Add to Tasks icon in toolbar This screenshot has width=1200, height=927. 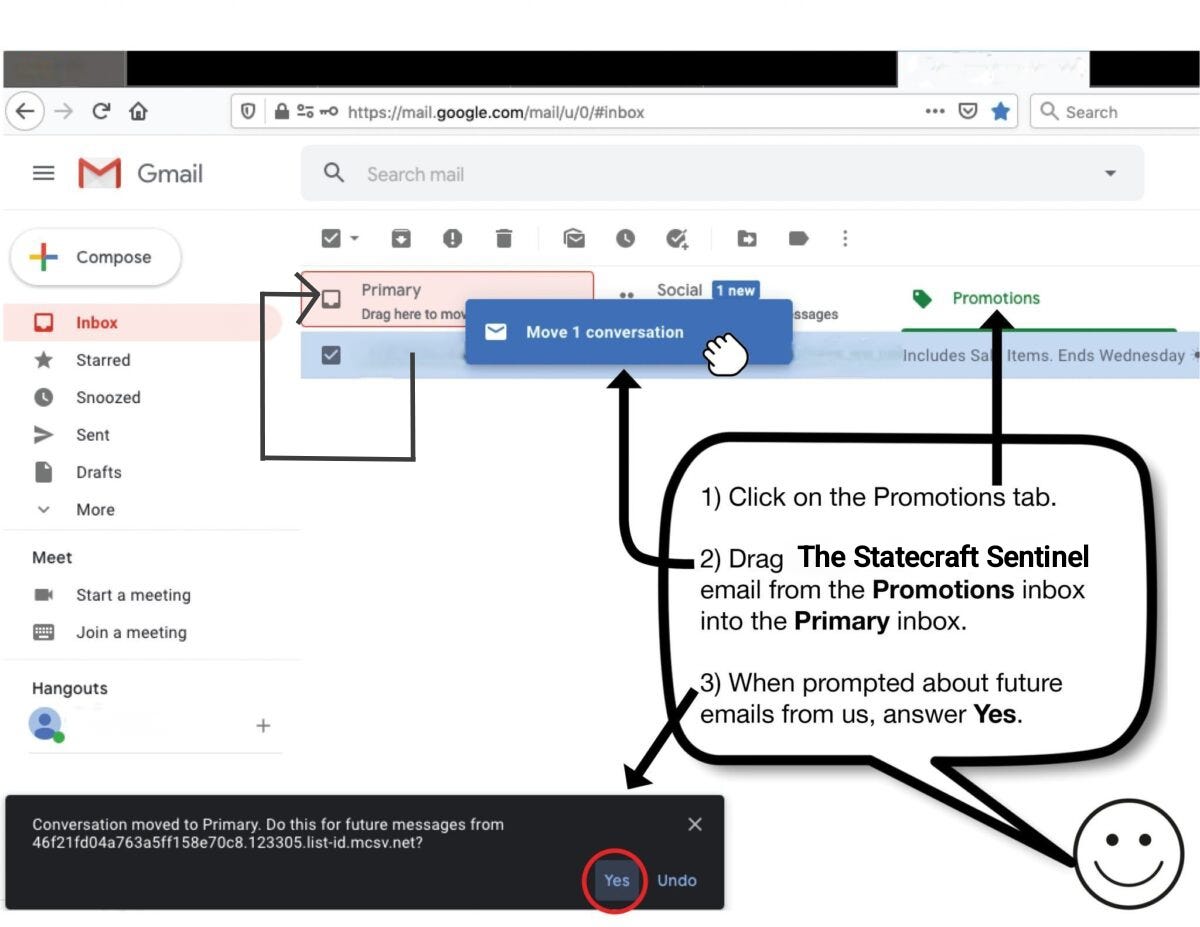(677, 238)
